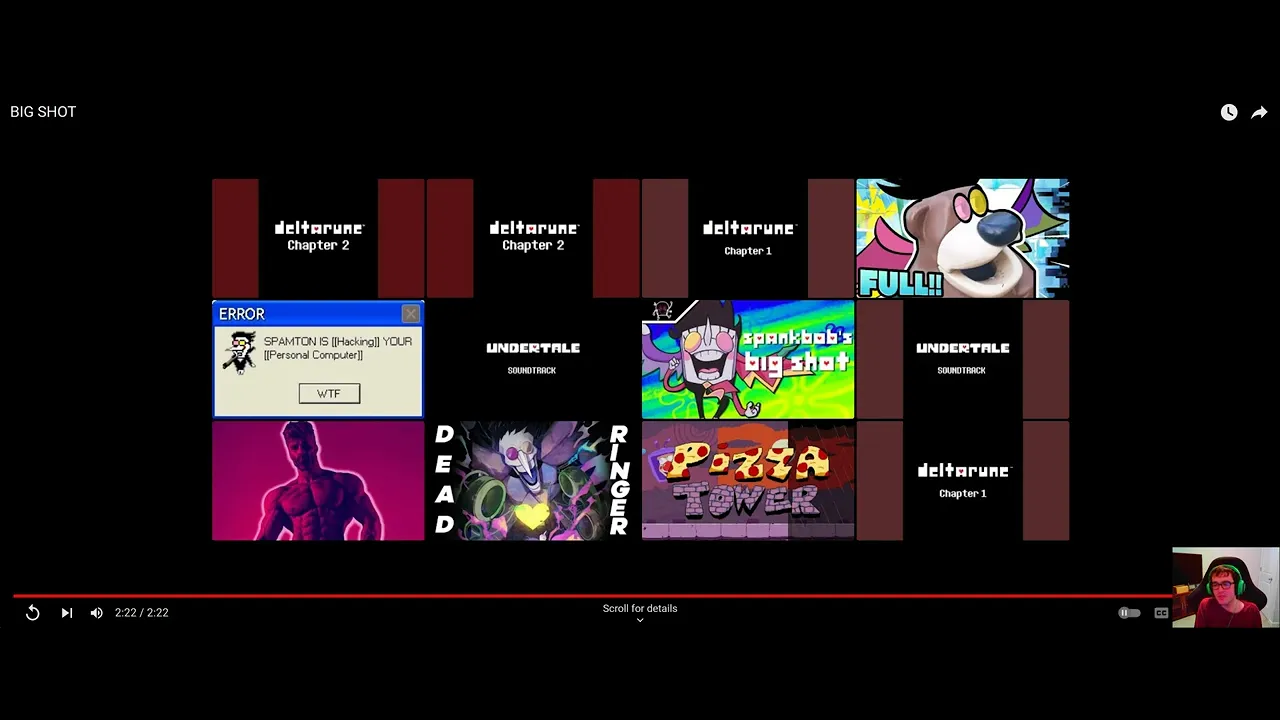The height and width of the screenshot is (720, 1280).
Task: Open the first Deltarune Chapter 2 thumbnail
Action: coord(318,238)
